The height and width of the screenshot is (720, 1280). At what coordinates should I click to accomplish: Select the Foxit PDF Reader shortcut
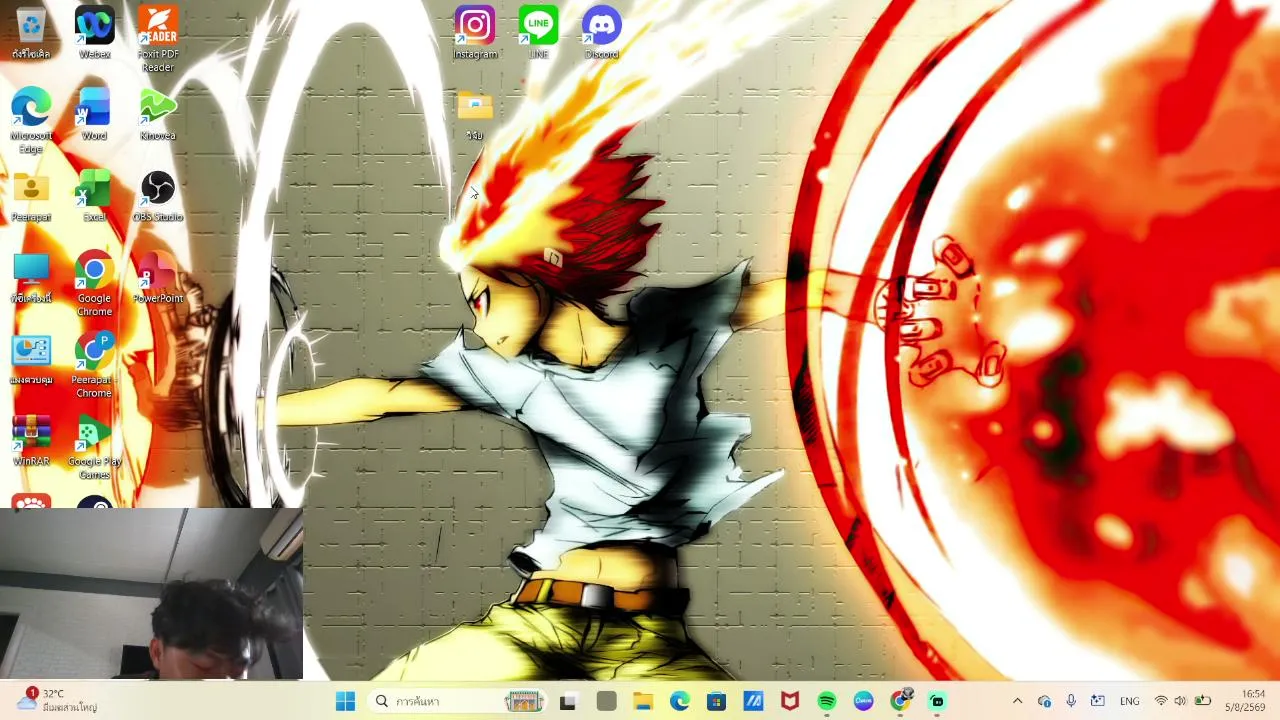pyautogui.click(x=158, y=39)
